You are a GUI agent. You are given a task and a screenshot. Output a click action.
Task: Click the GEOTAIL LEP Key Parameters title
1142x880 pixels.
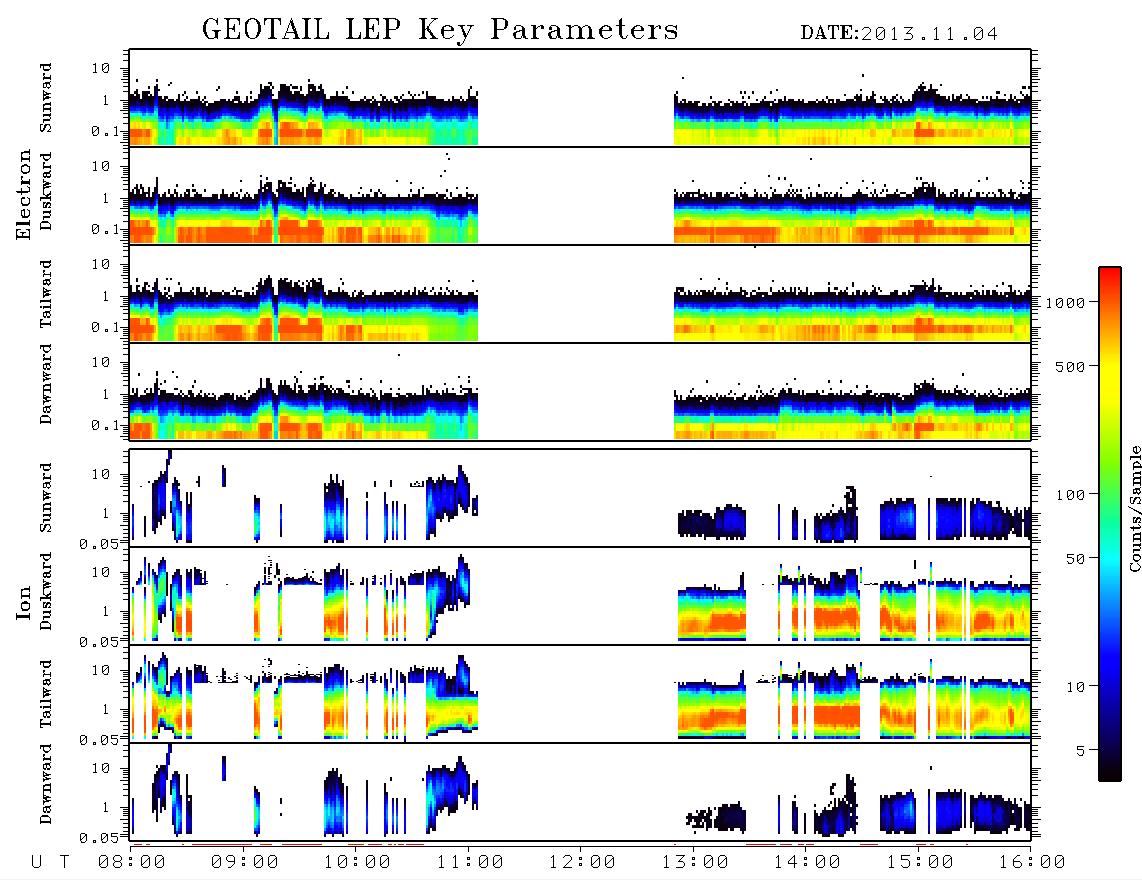pyautogui.click(x=440, y=30)
